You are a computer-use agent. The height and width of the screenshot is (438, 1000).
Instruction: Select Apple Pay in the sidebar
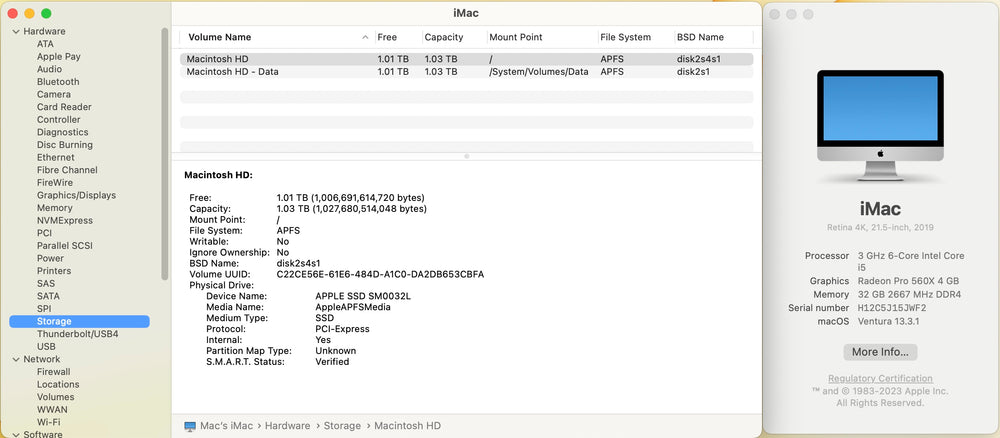pos(59,56)
